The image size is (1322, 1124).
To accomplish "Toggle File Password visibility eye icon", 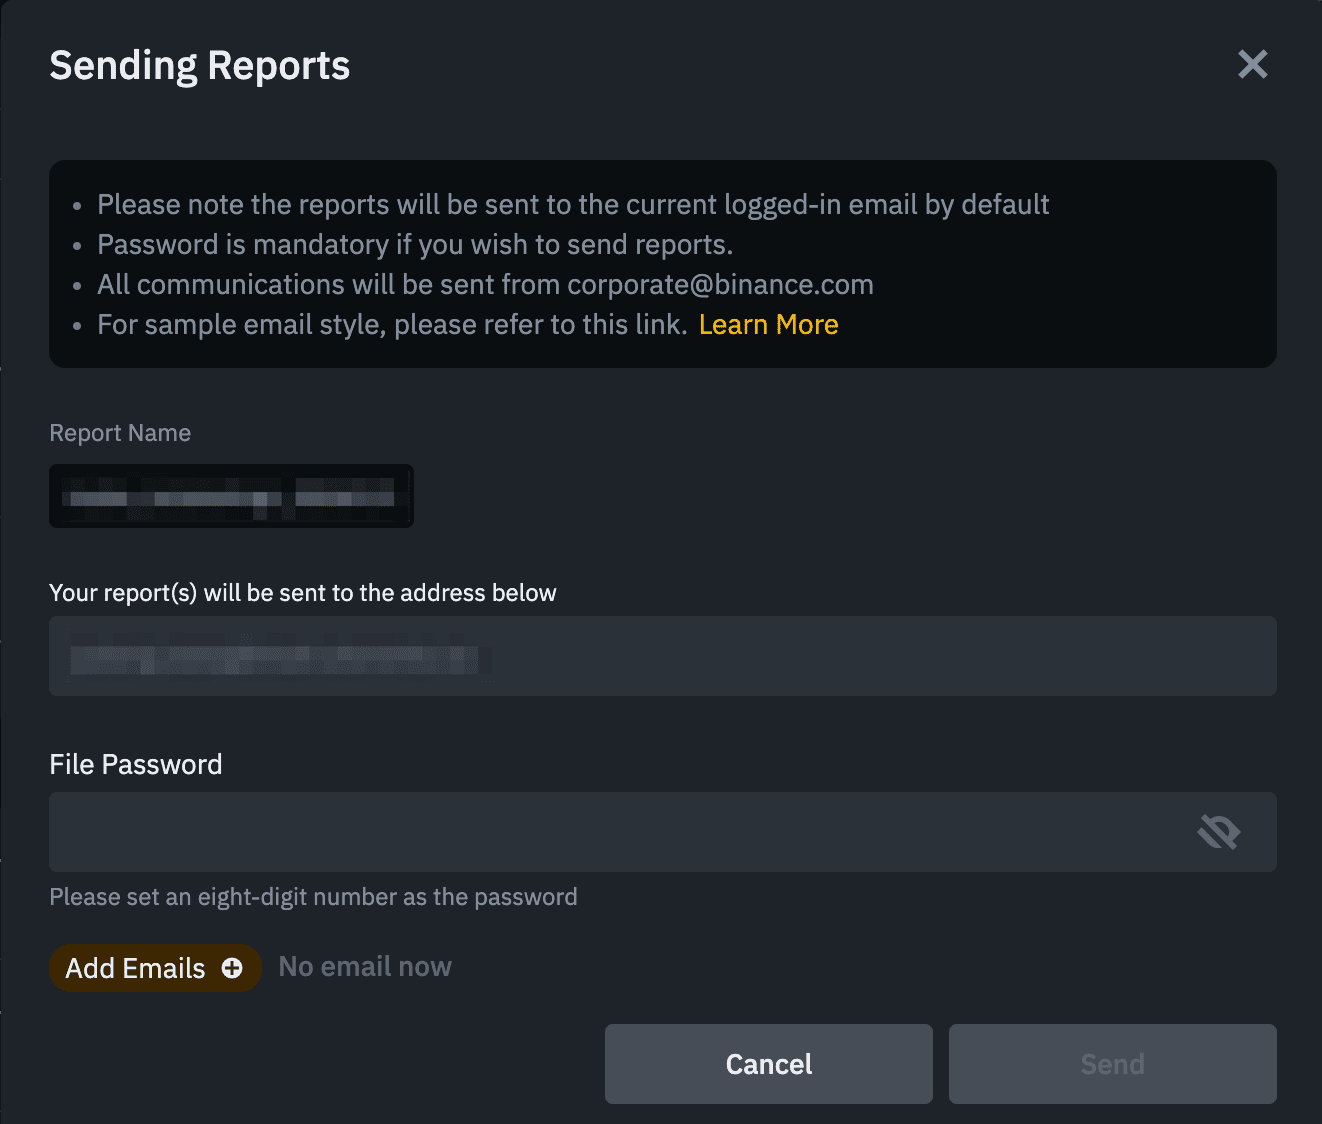I will pyautogui.click(x=1218, y=831).
